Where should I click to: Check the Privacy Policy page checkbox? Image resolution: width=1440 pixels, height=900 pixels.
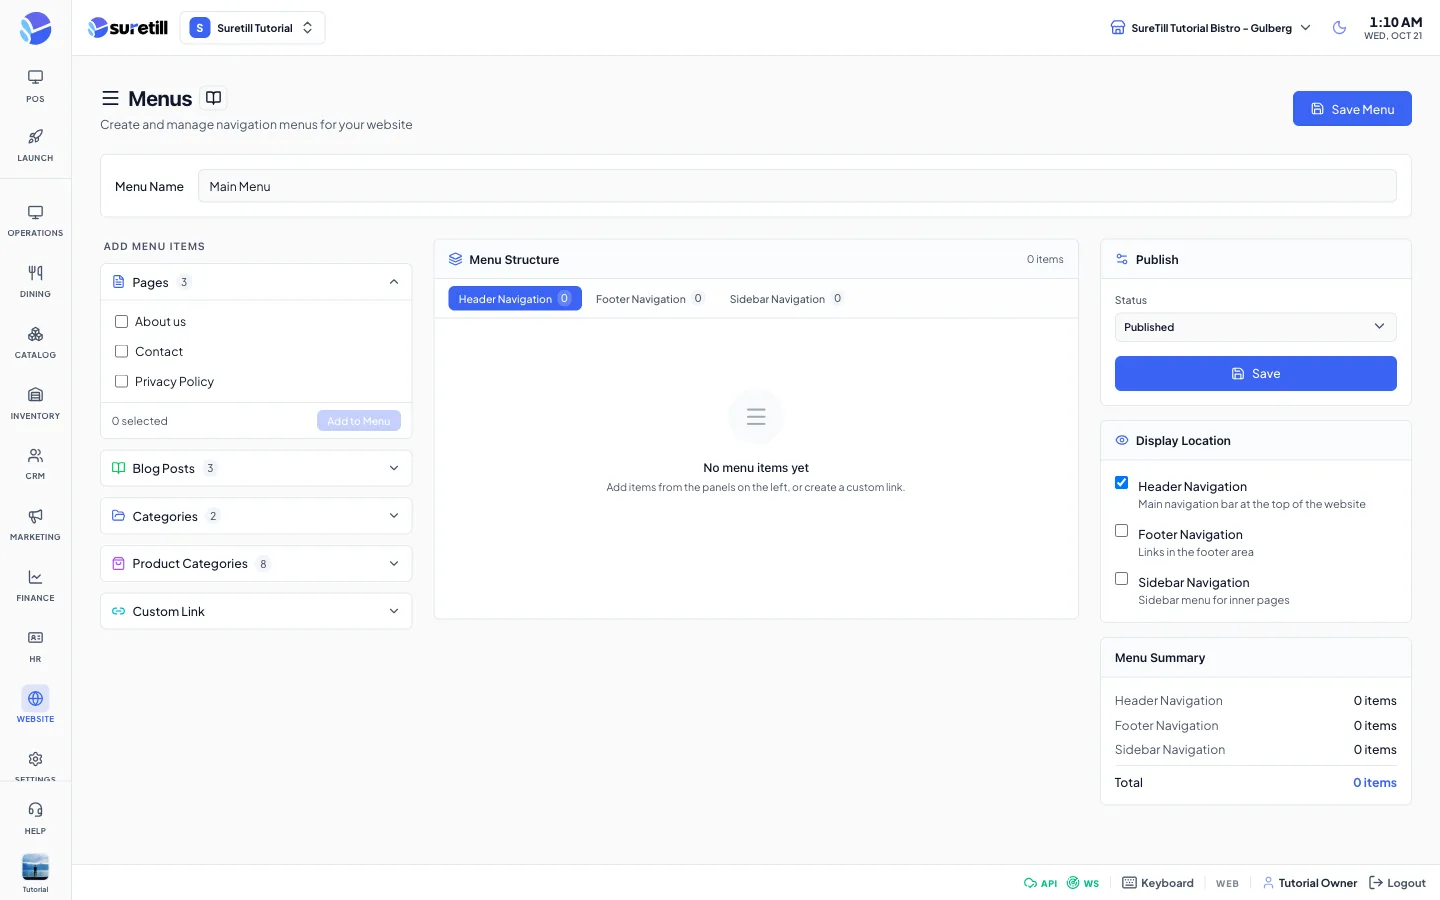point(121,381)
